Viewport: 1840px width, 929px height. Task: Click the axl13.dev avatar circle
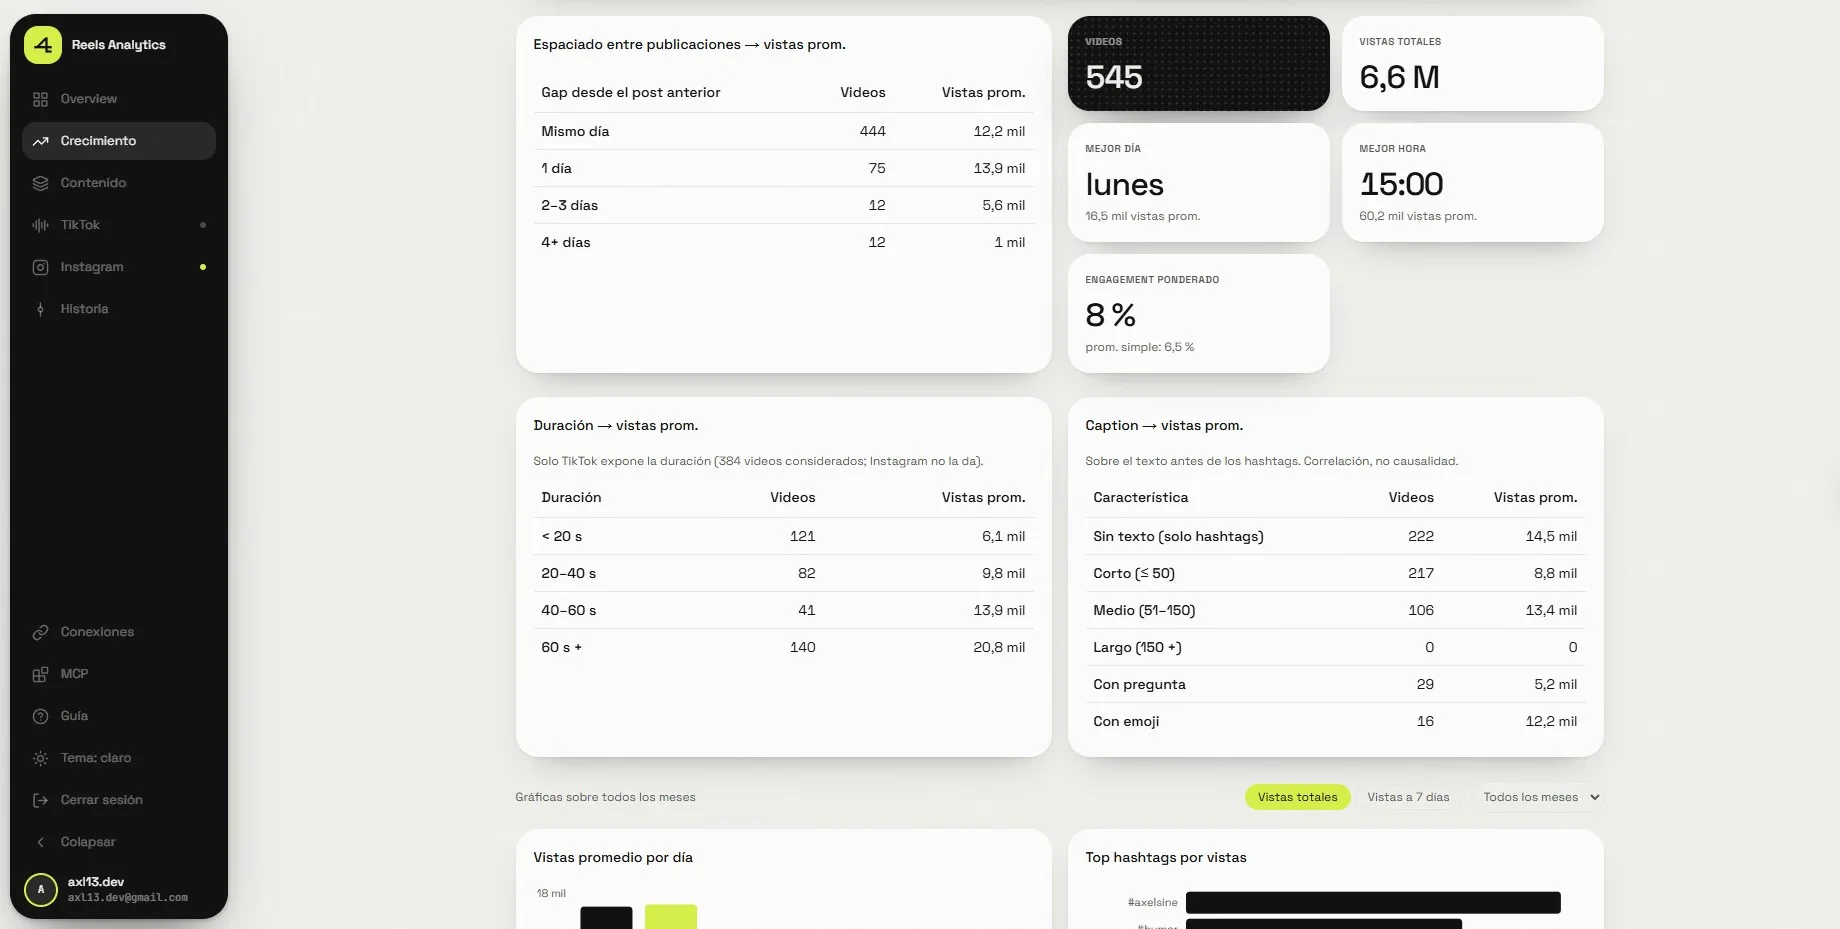(41, 889)
